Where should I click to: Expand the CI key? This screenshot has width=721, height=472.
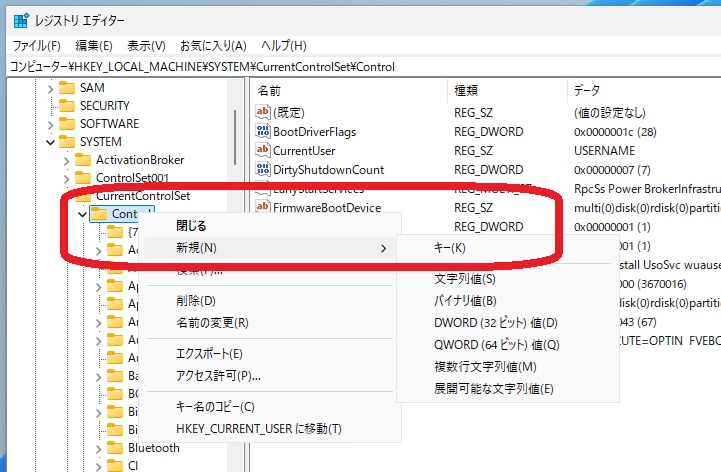tap(98, 466)
